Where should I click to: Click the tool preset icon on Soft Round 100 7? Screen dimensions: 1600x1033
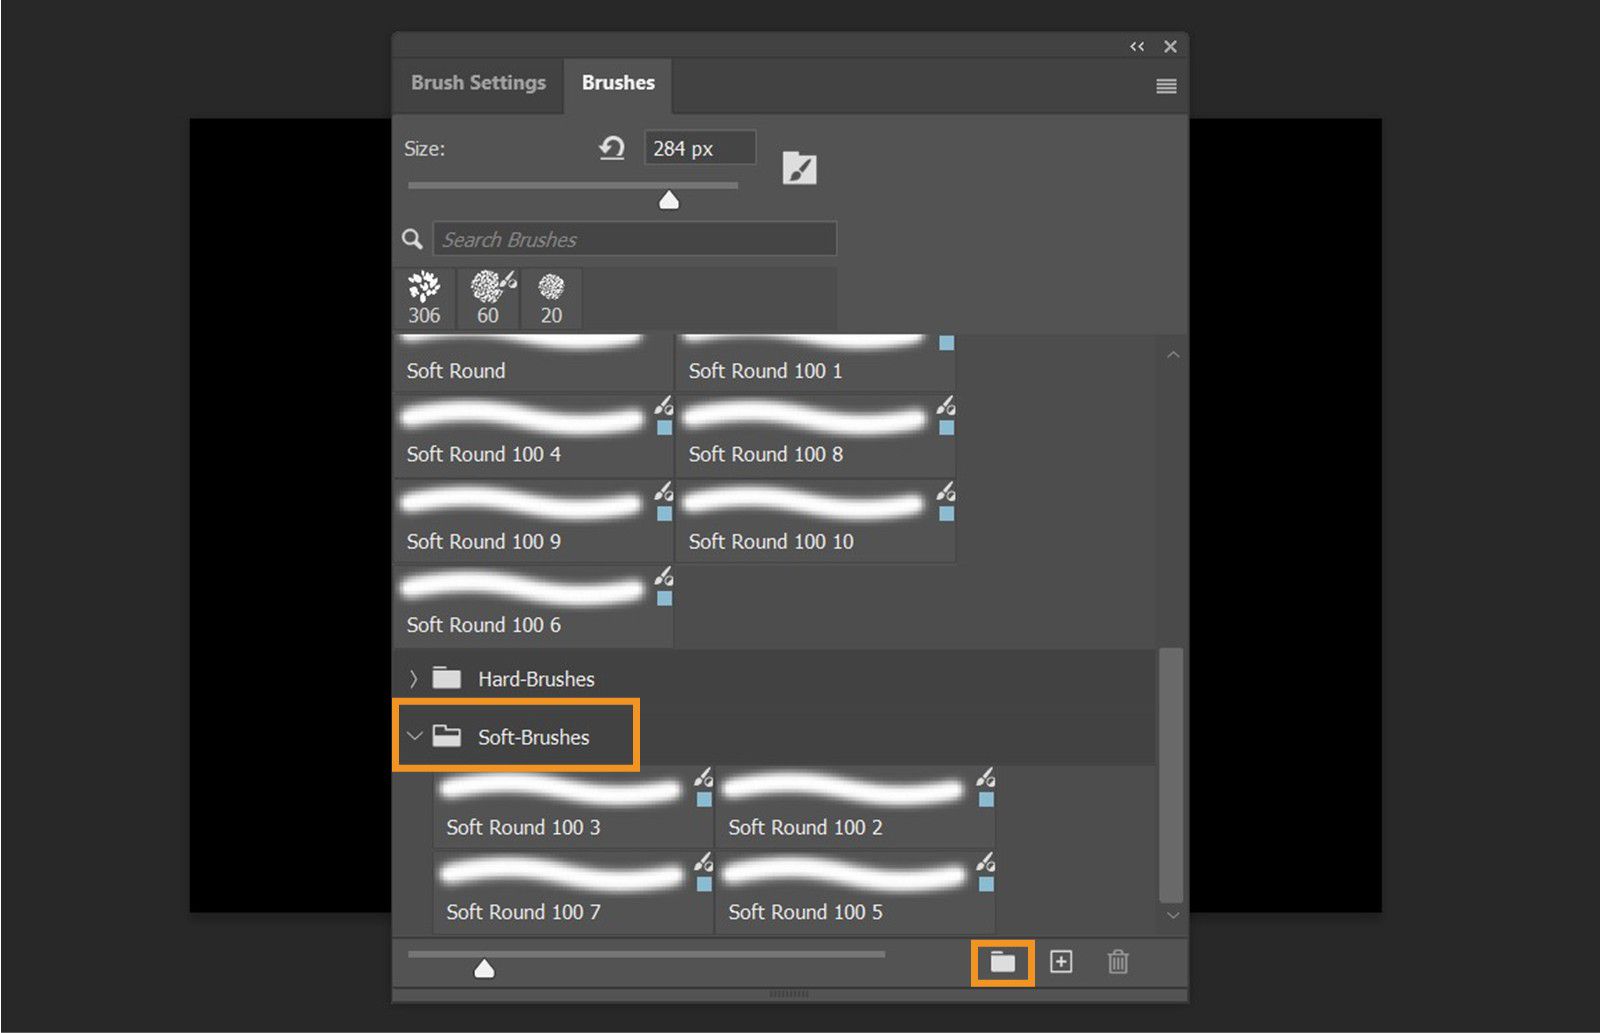pyautogui.click(x=704, y=862)
